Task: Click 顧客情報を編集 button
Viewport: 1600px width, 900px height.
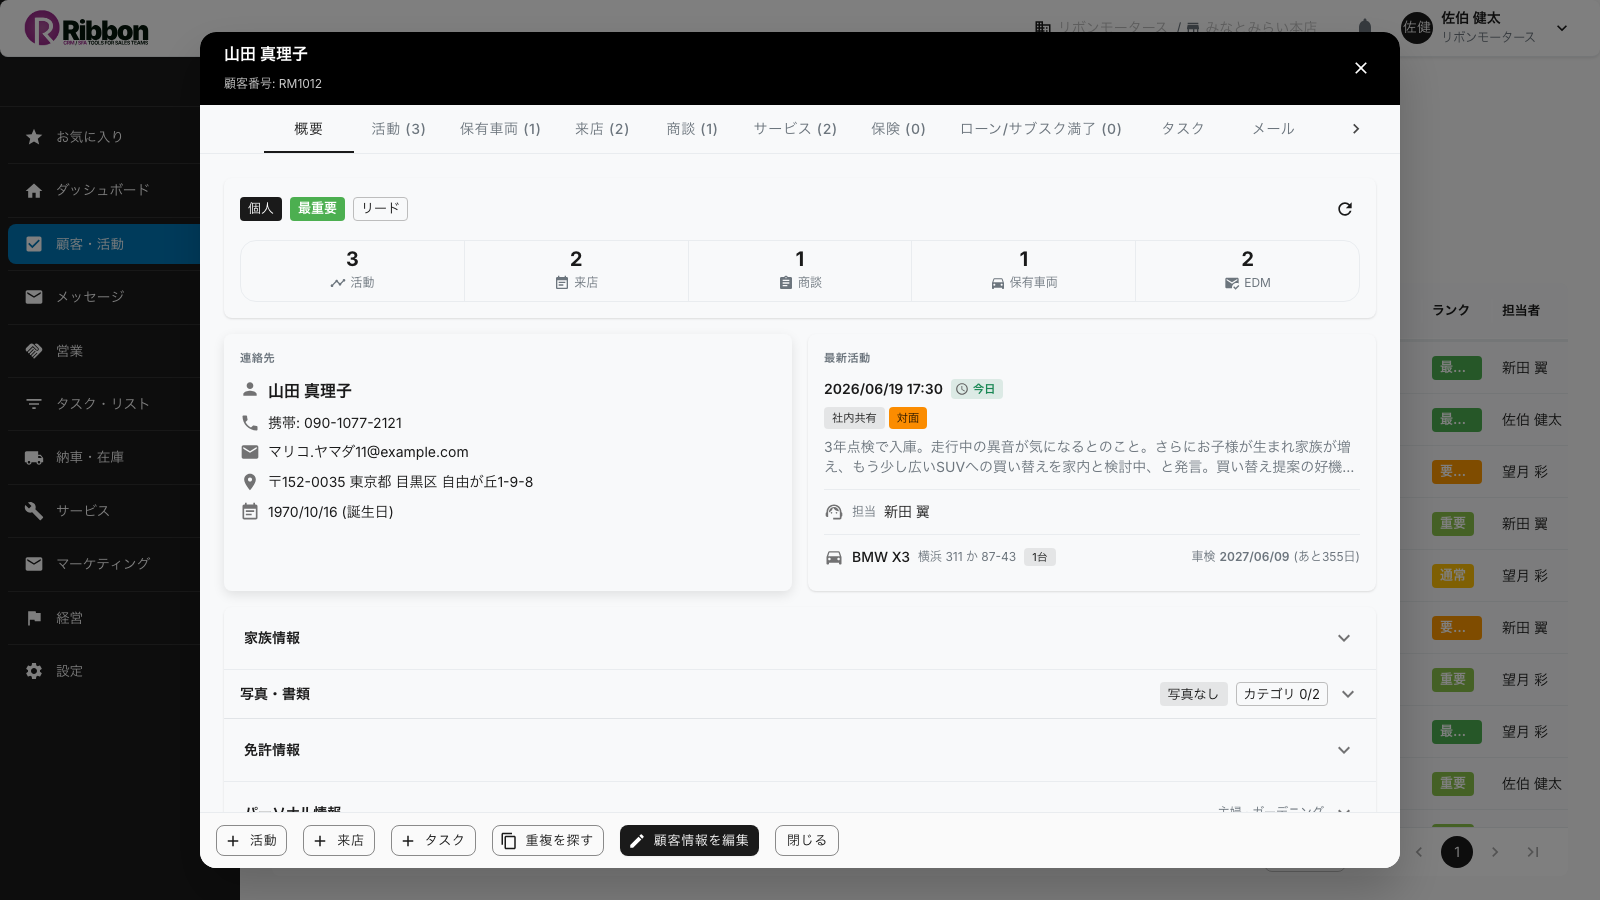Action: (x=689, y=841)
